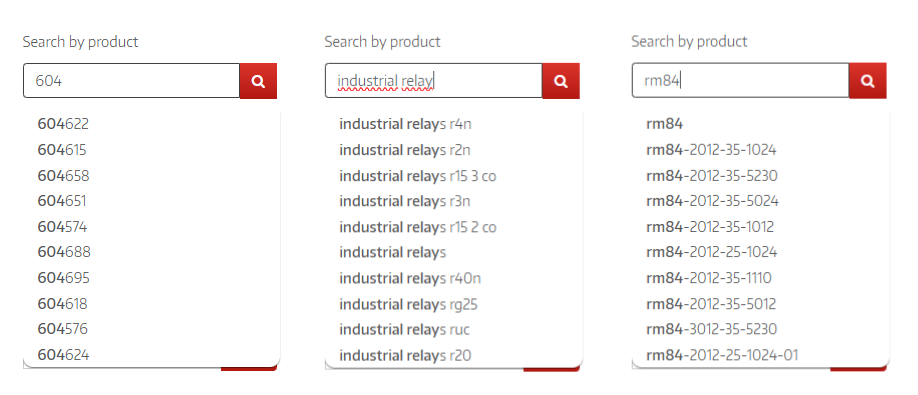Select the plain rm84 suggestion
Screen dimensions: 918x395
tap(664, 124)
